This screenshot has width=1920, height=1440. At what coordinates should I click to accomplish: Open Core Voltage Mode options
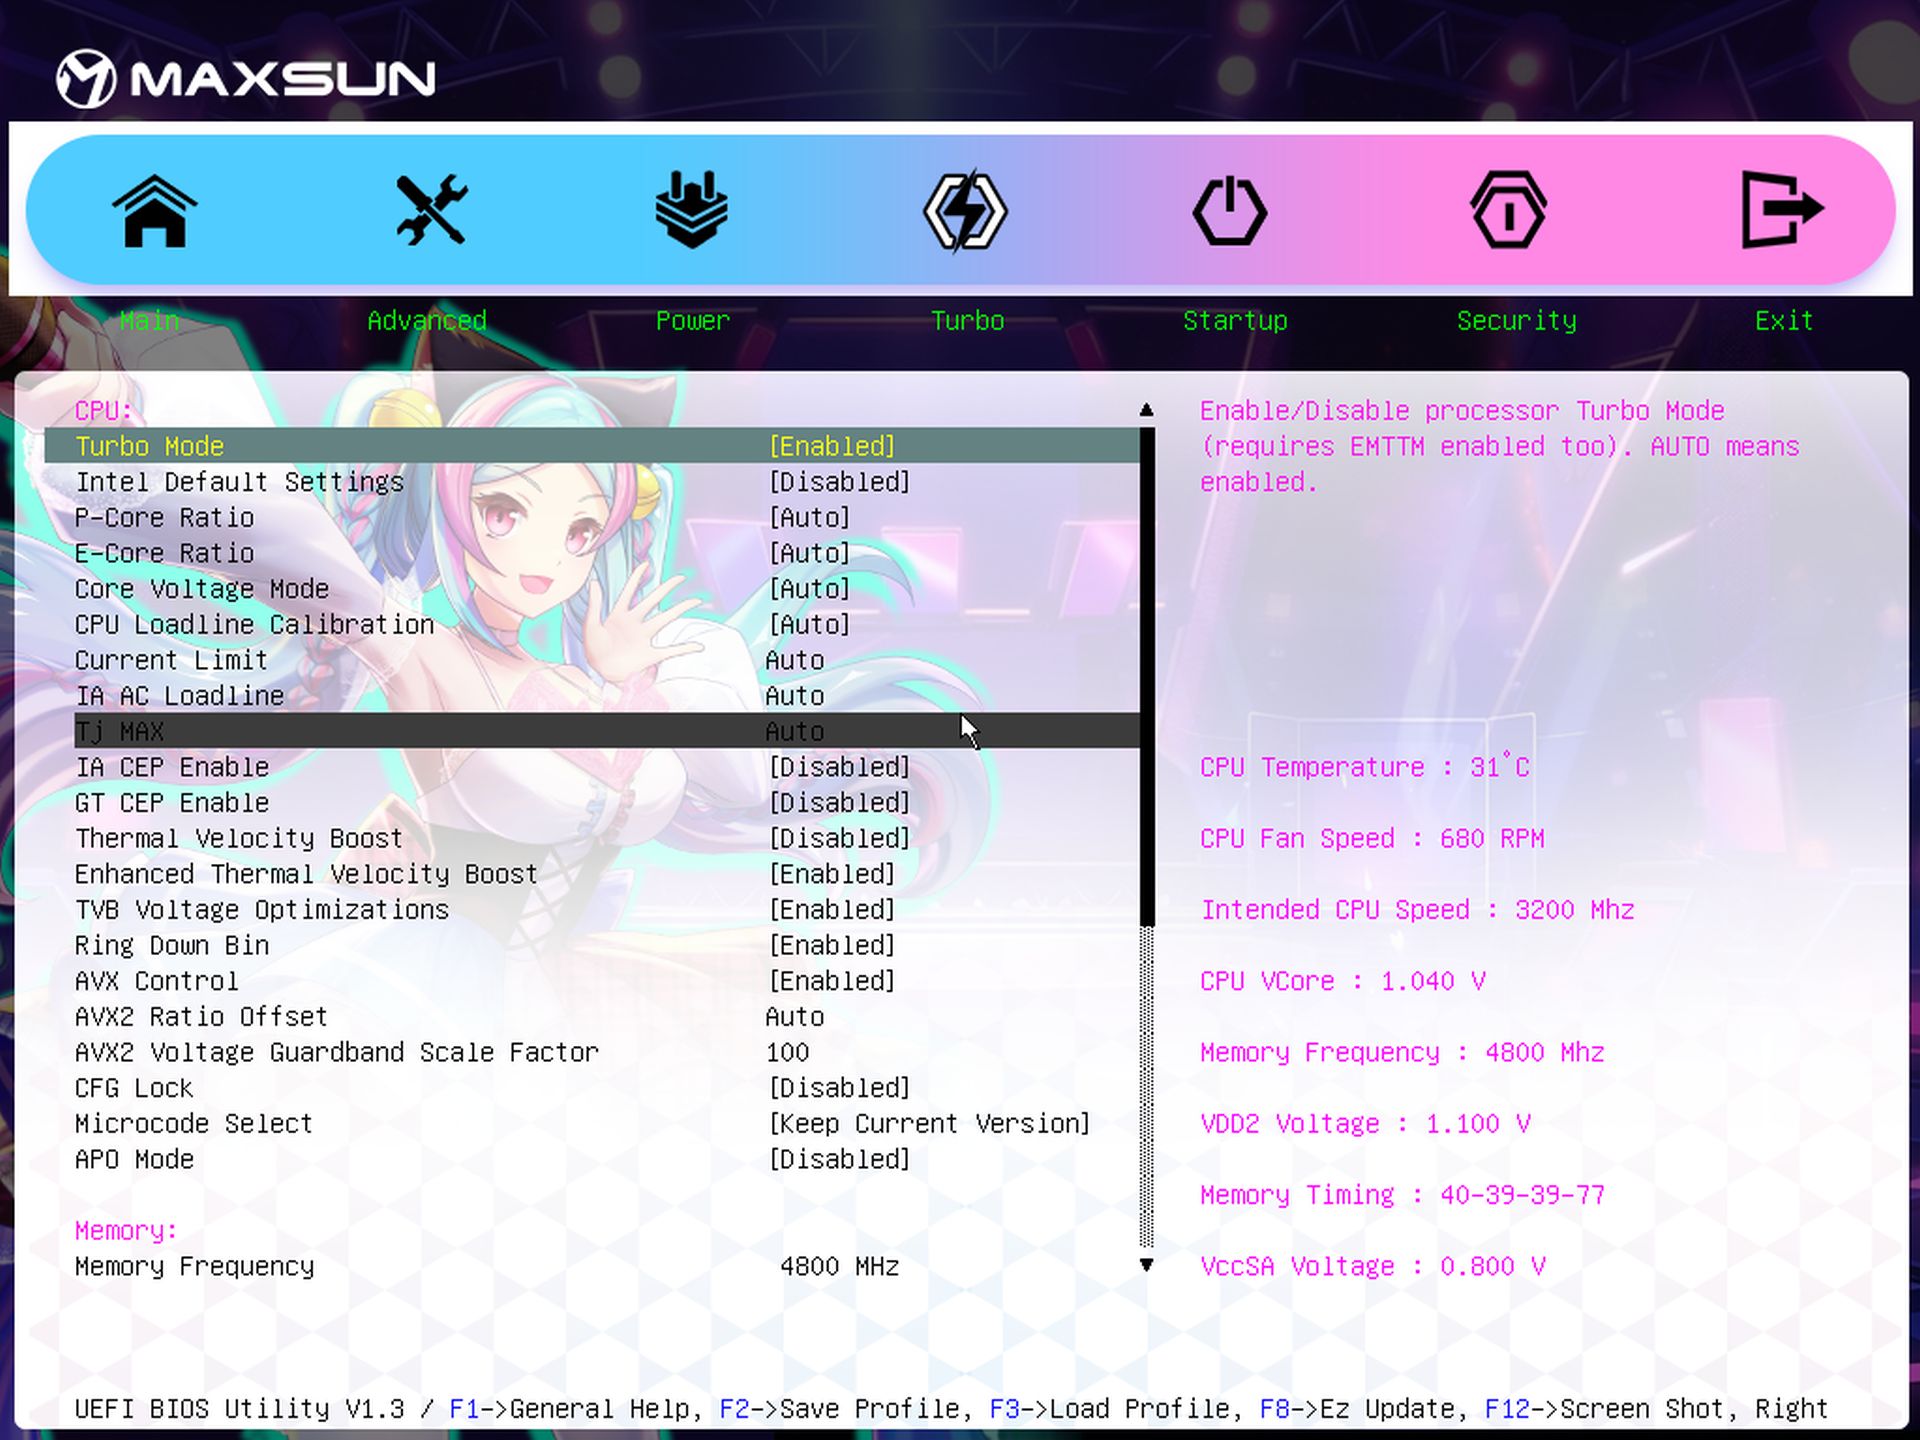point(809,589)
